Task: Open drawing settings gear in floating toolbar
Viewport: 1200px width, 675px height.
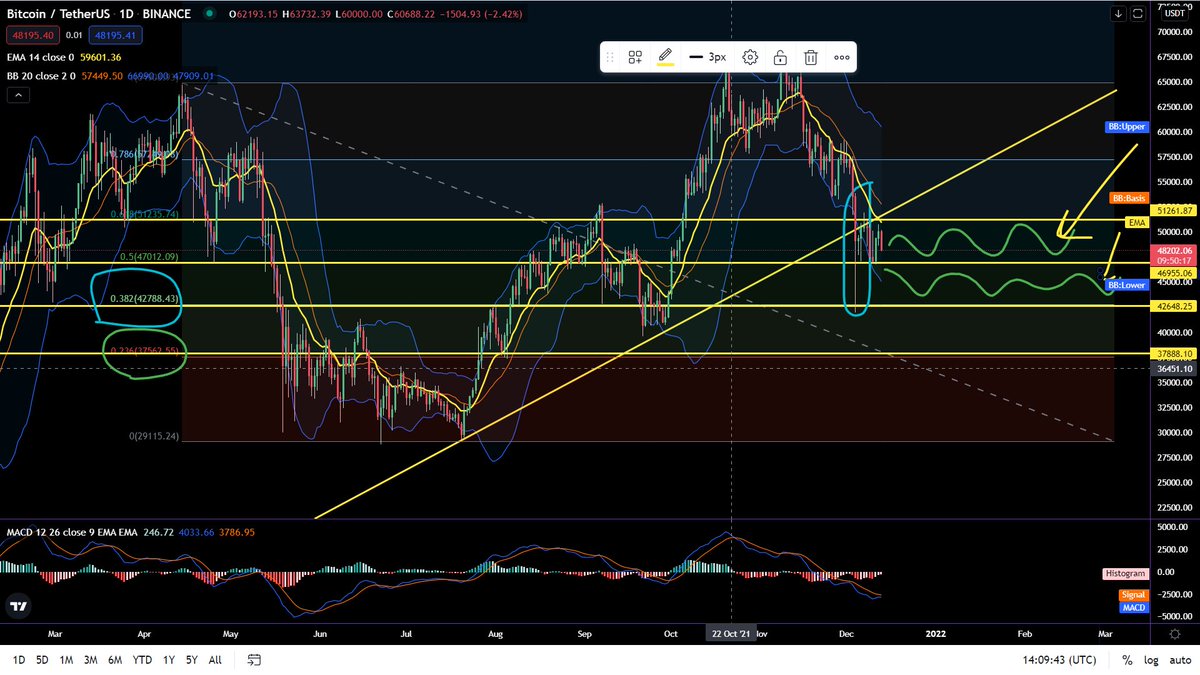Action: coord(750,57)
